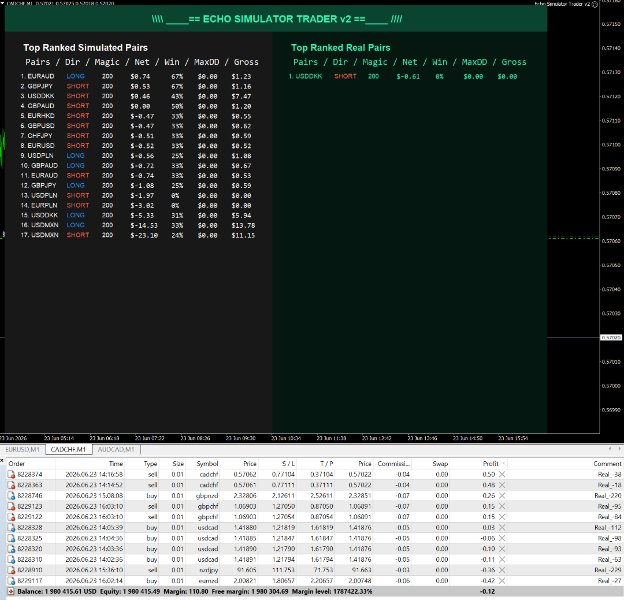
Task: Click the real pair 'USDDKK' SHORT row
Action: (403, 76)
